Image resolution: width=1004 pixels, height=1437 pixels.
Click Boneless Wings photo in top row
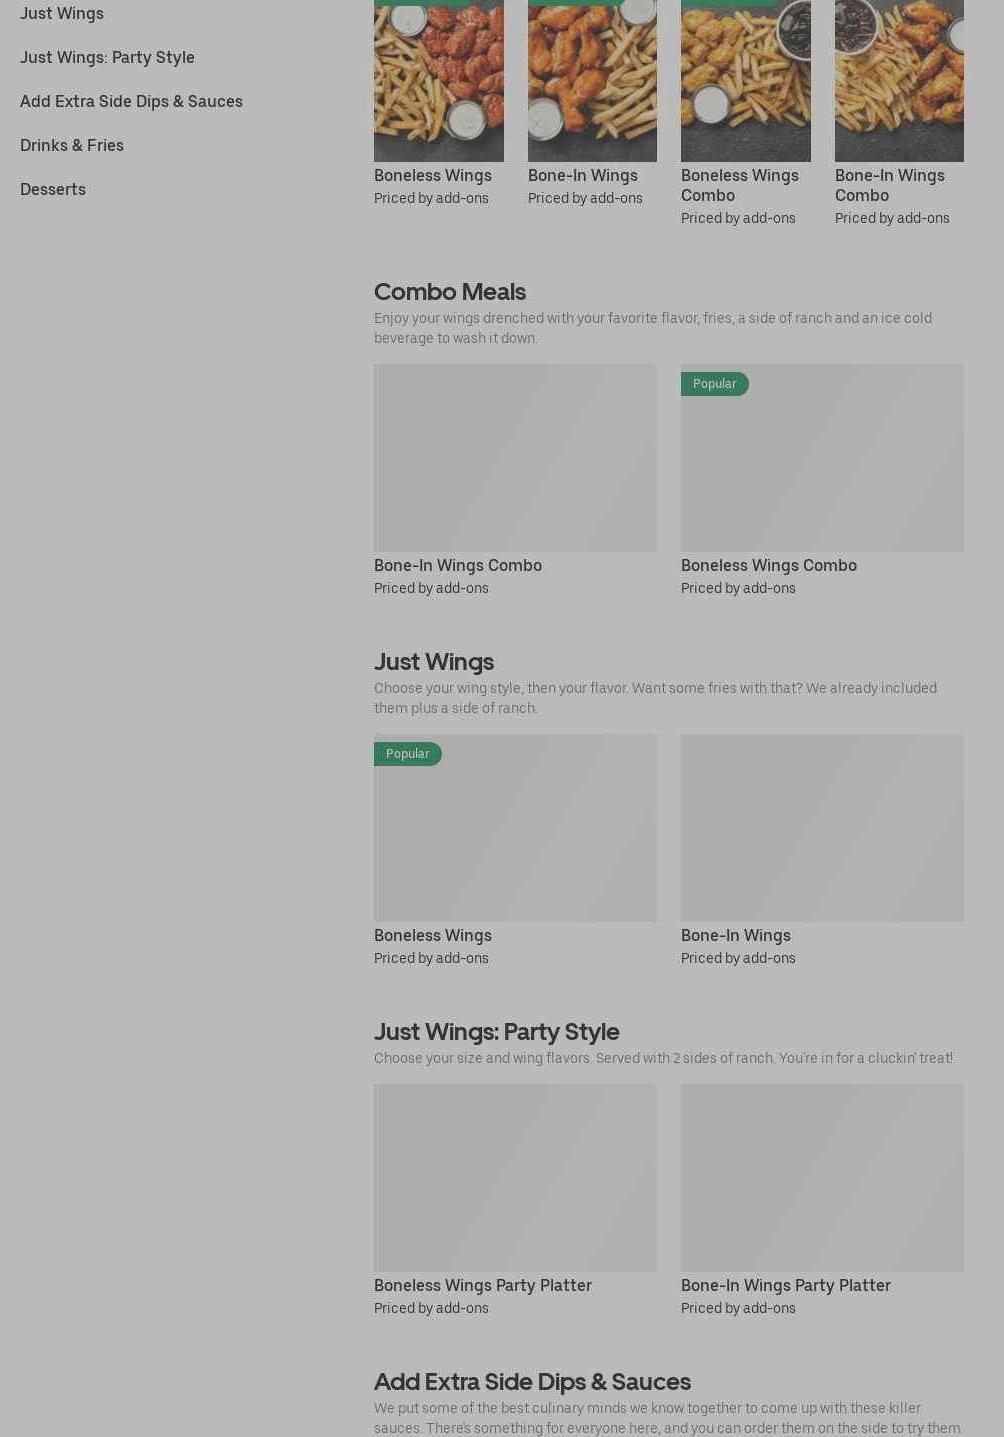[x=439, y=80]
